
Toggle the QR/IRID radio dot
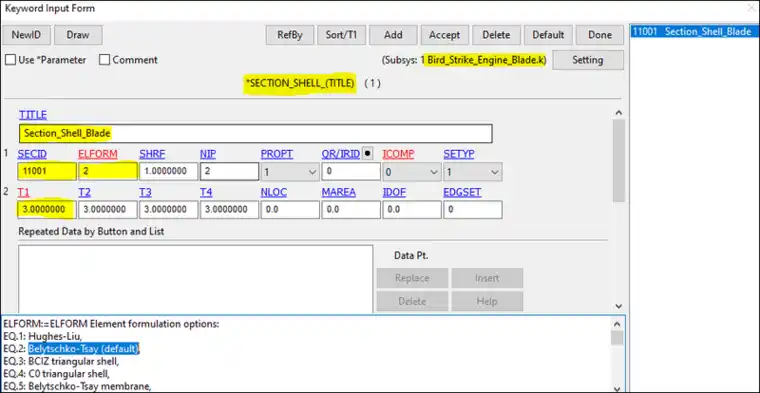[x=367, y=154]
